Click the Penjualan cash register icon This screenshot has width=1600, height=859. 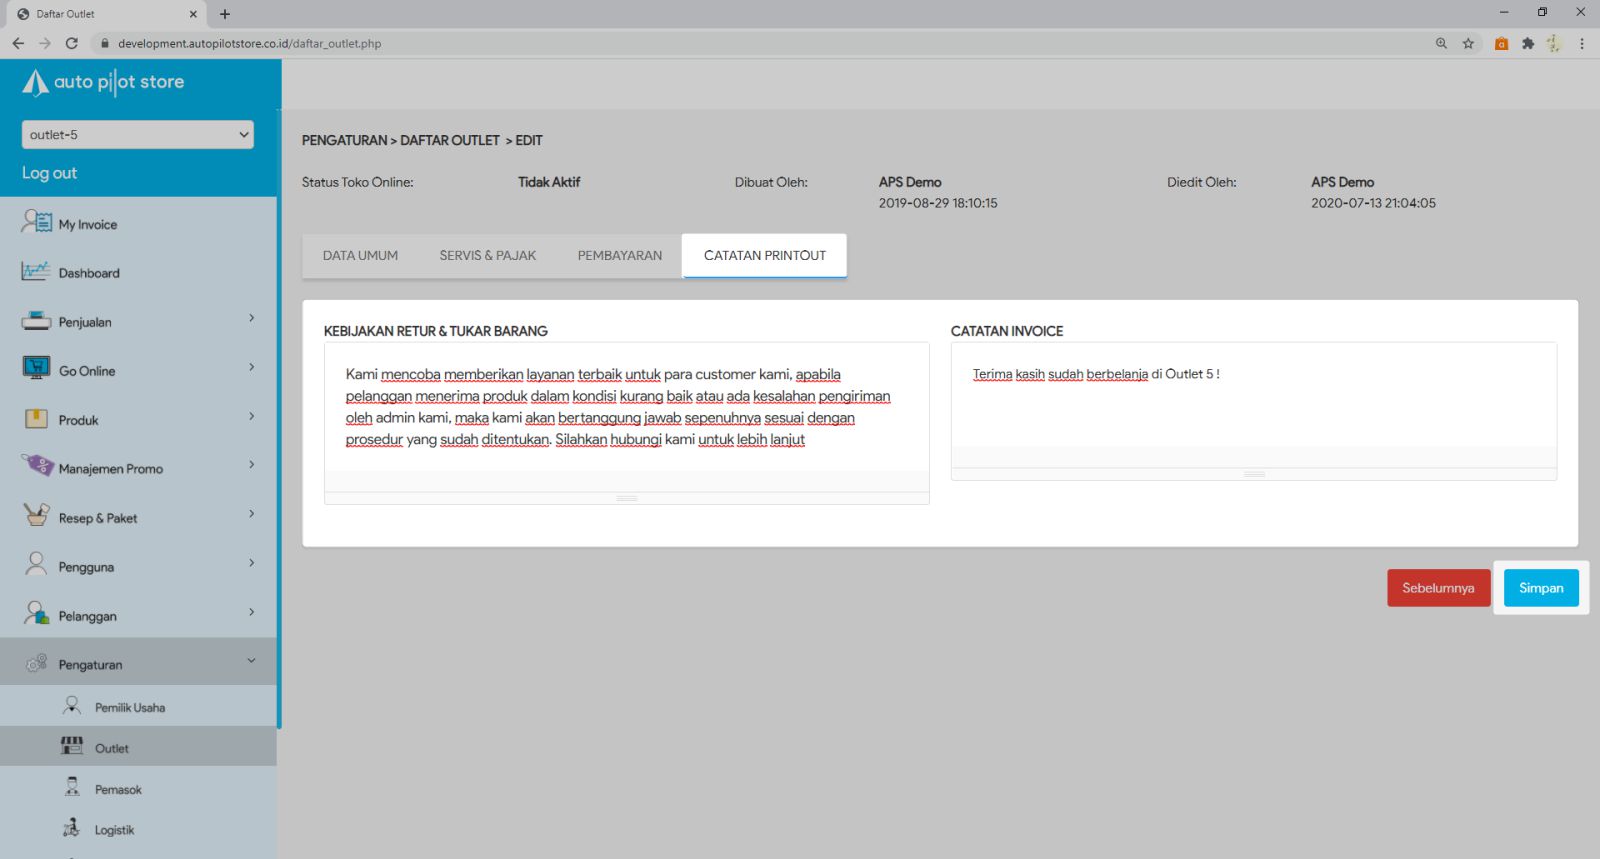tap(36, 321)
